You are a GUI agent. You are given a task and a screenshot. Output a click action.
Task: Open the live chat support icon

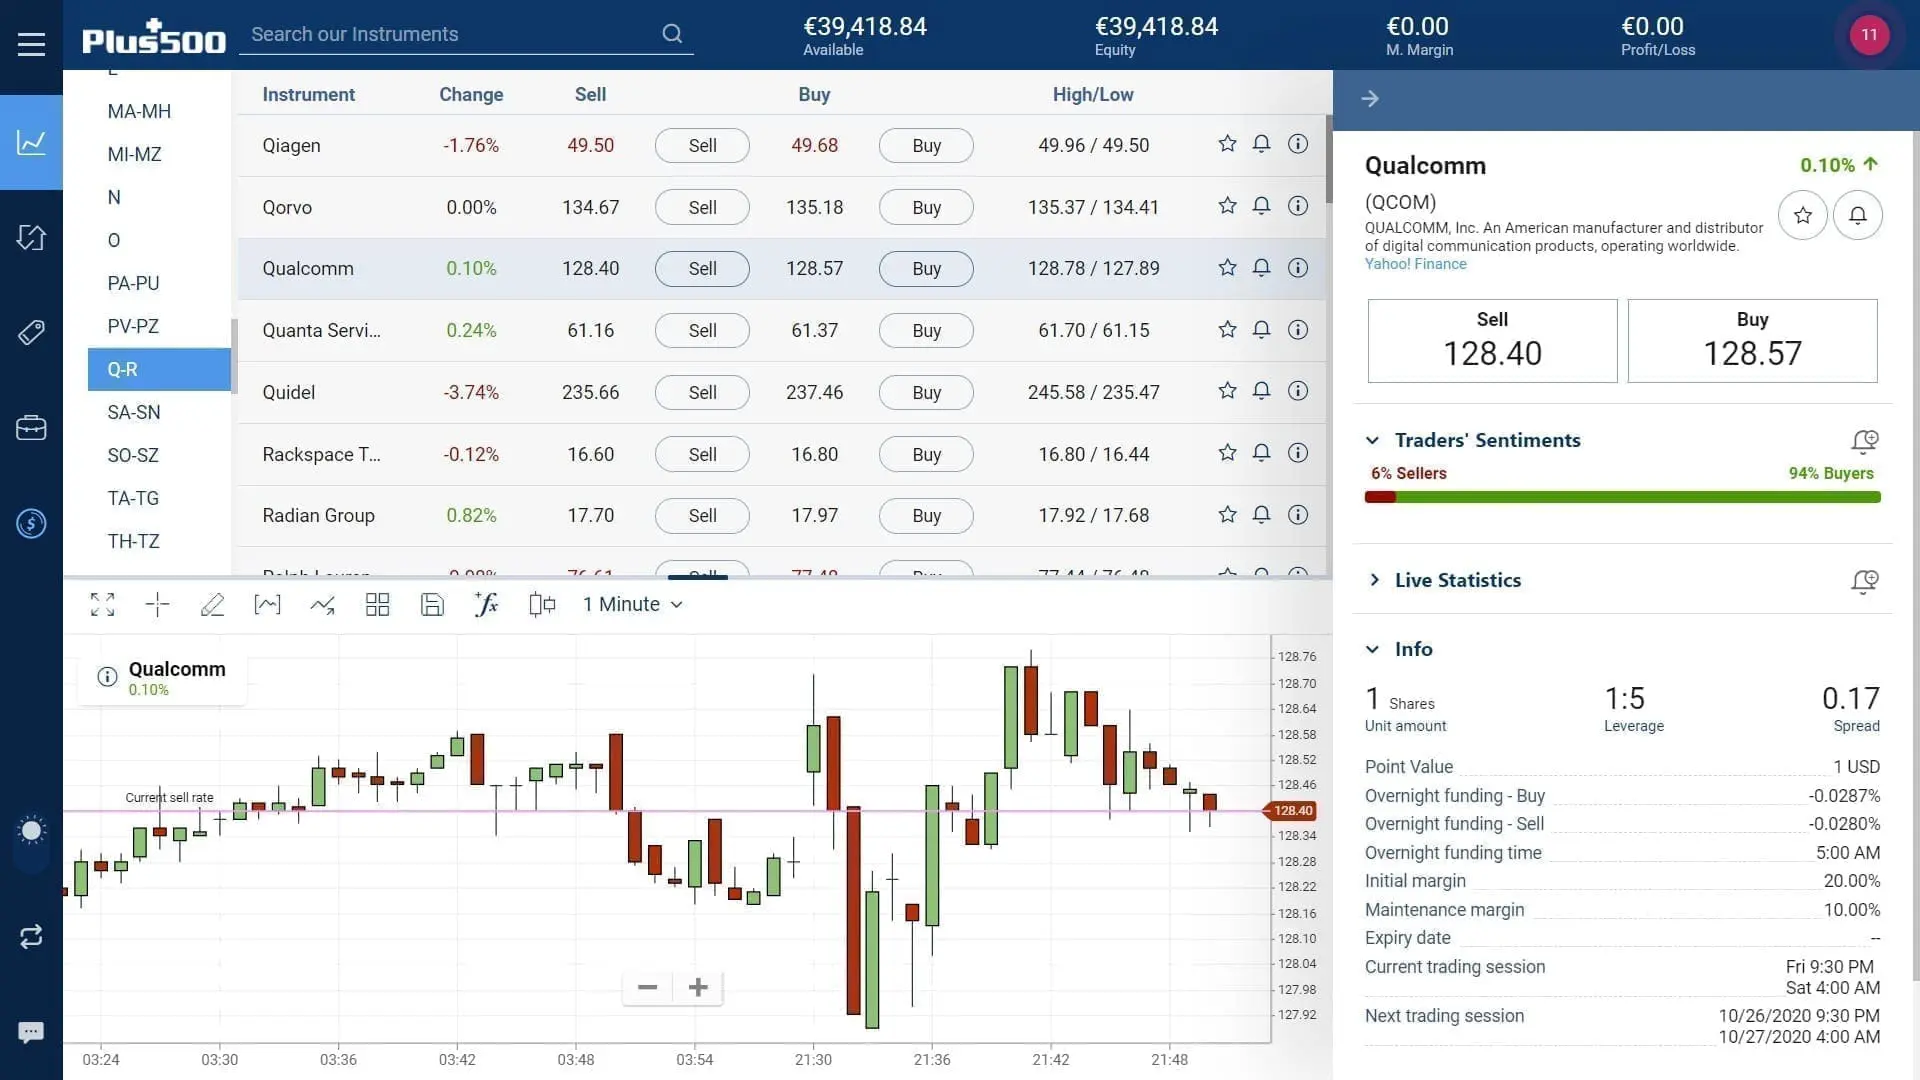click(31, 1032)
